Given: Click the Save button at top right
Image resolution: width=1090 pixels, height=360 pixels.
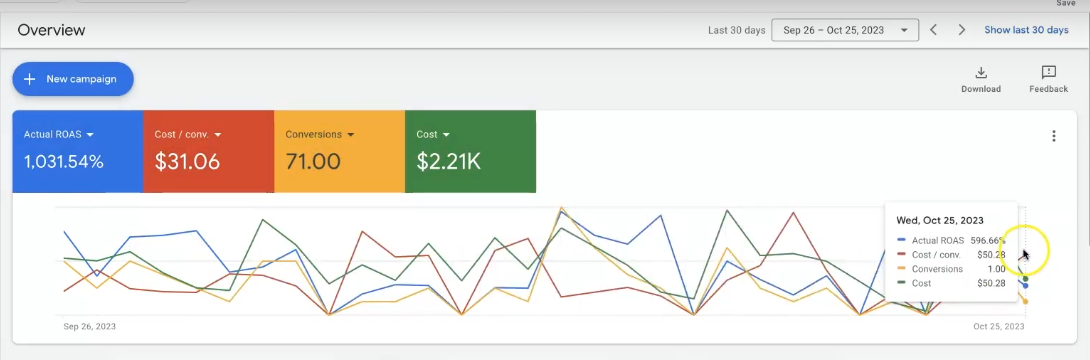Looking at the screenshot, I should pyautogui.click(x=1066, y=3).
